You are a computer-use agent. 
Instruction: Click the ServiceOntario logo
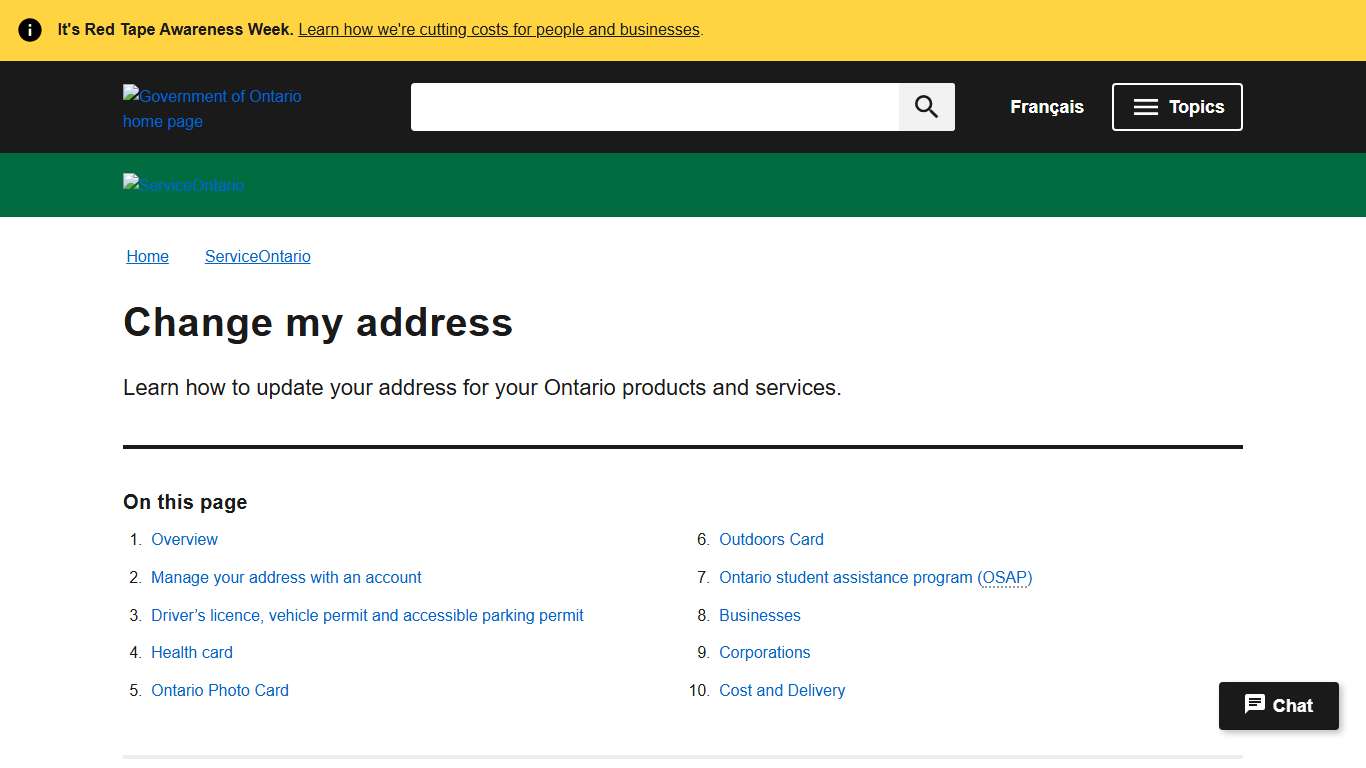(x=183, y=184)
